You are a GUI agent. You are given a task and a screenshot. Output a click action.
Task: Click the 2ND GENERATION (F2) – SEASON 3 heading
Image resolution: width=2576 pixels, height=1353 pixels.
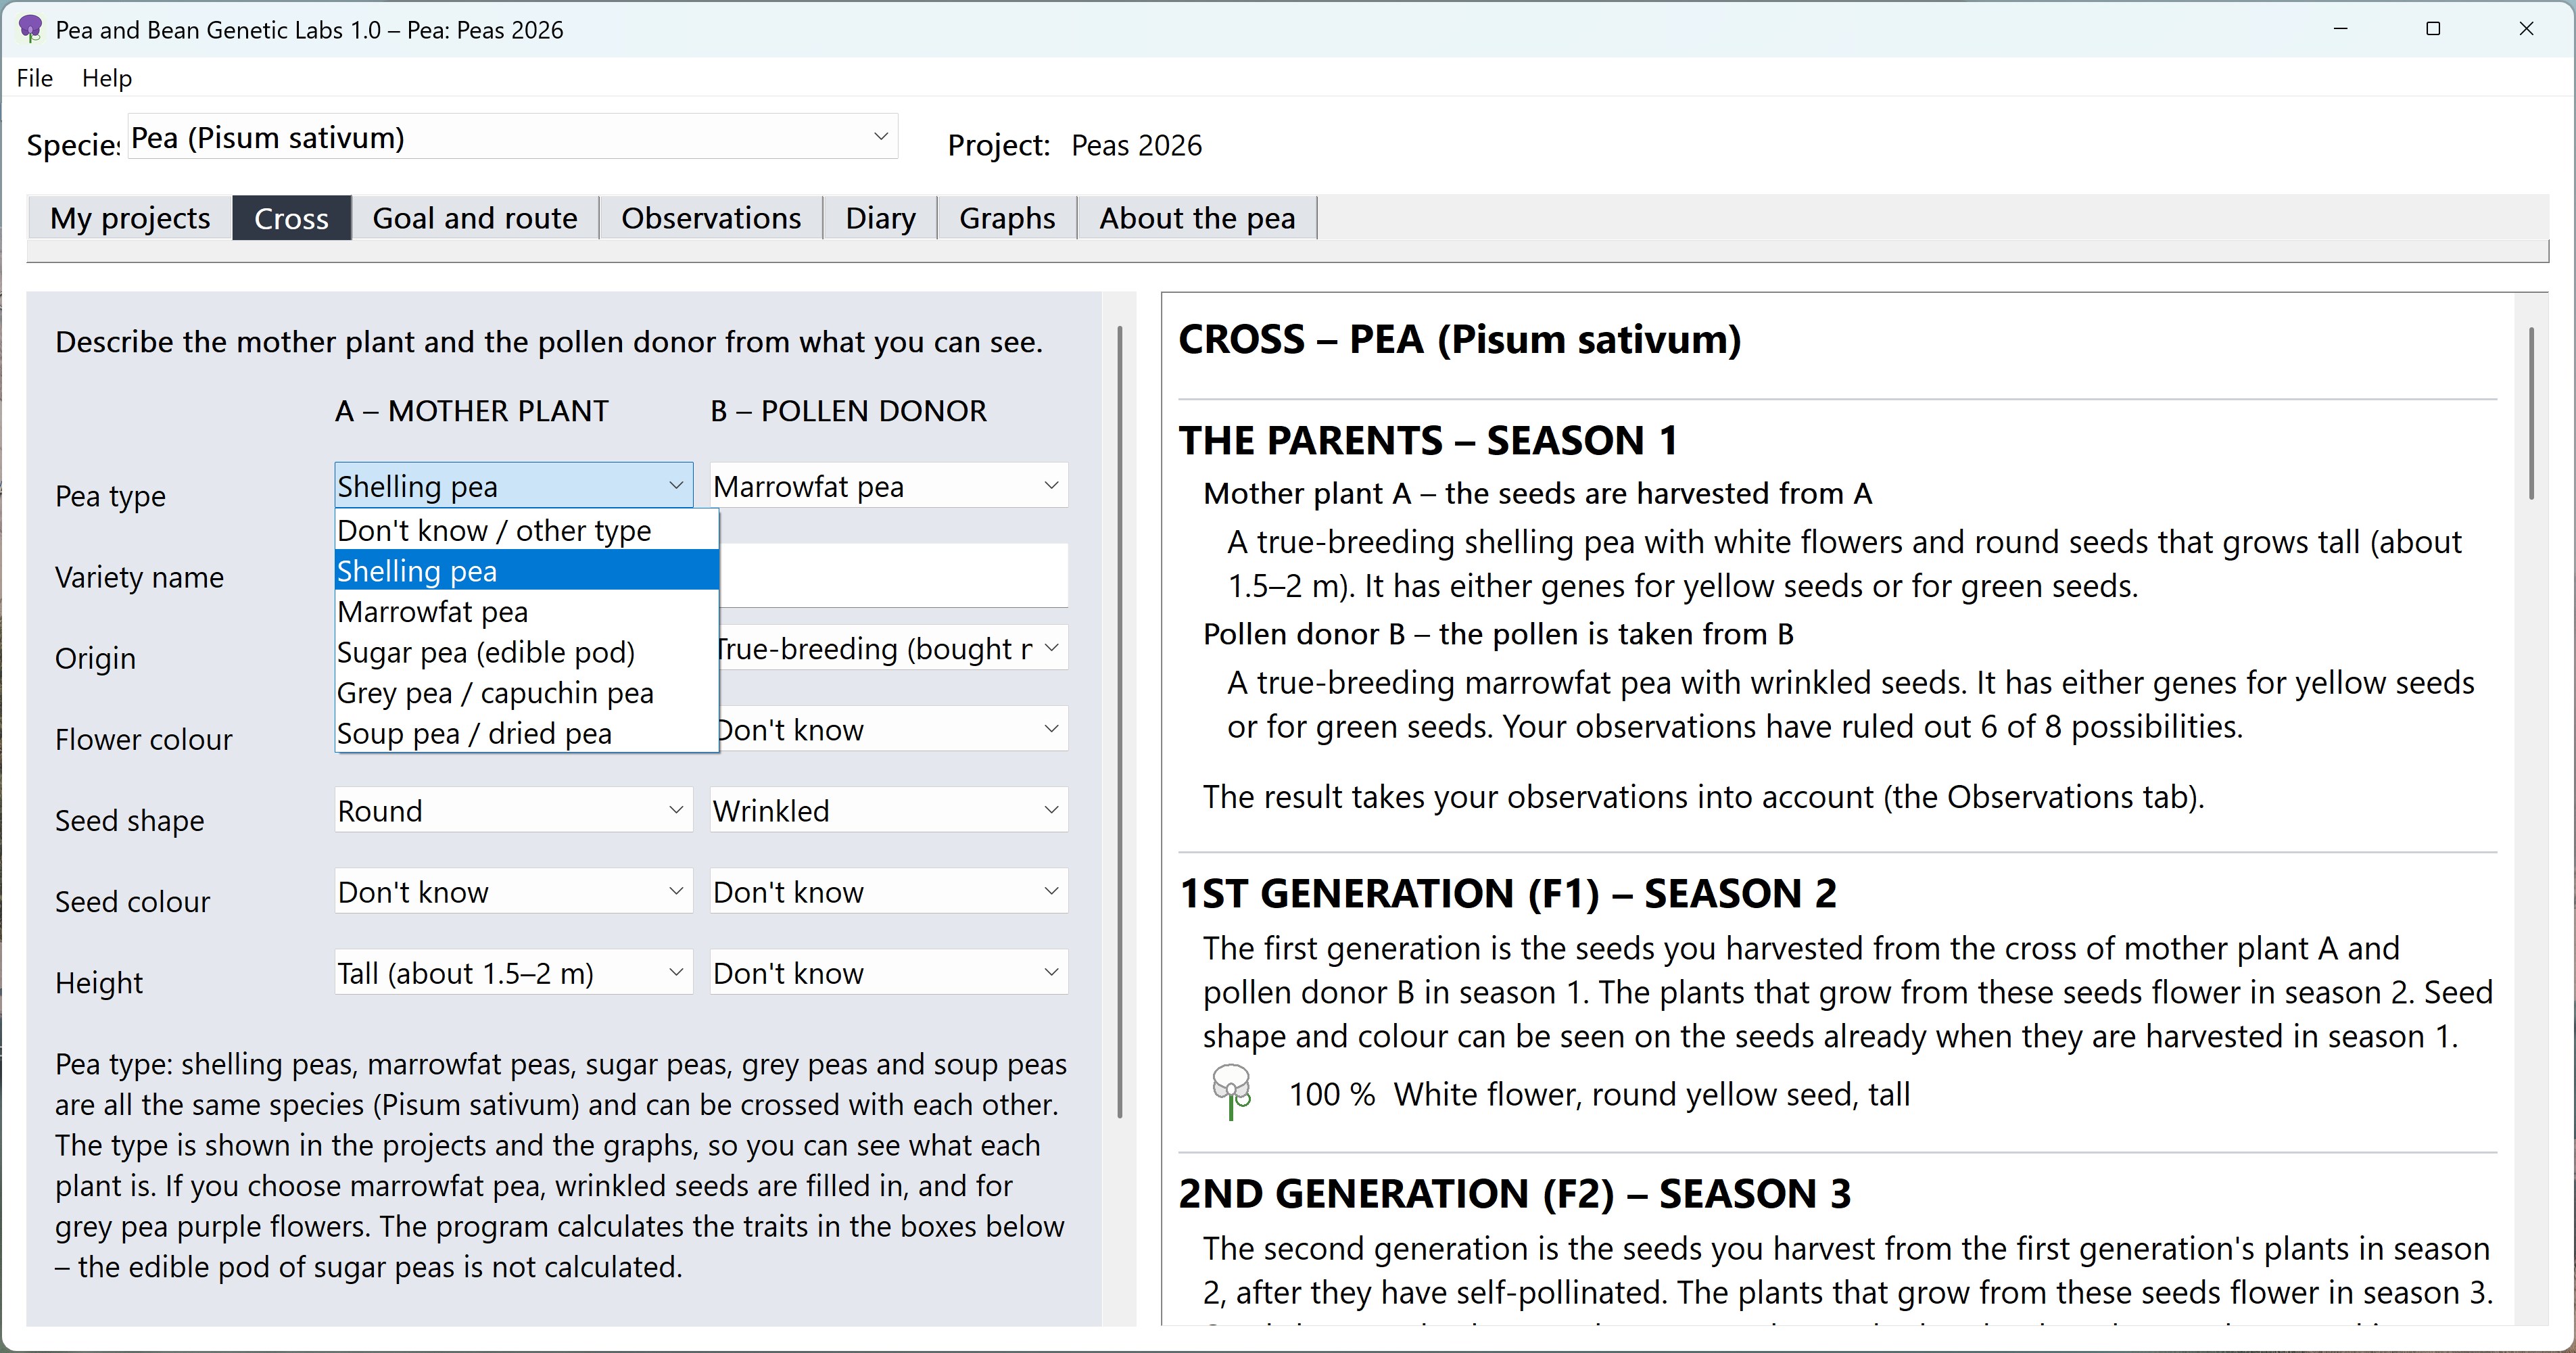[1515, 1193]
